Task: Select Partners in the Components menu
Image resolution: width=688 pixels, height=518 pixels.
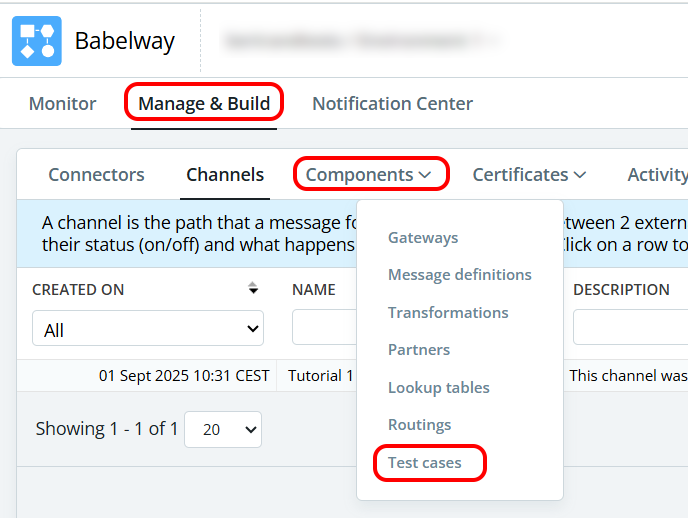Action: [419, 350]
